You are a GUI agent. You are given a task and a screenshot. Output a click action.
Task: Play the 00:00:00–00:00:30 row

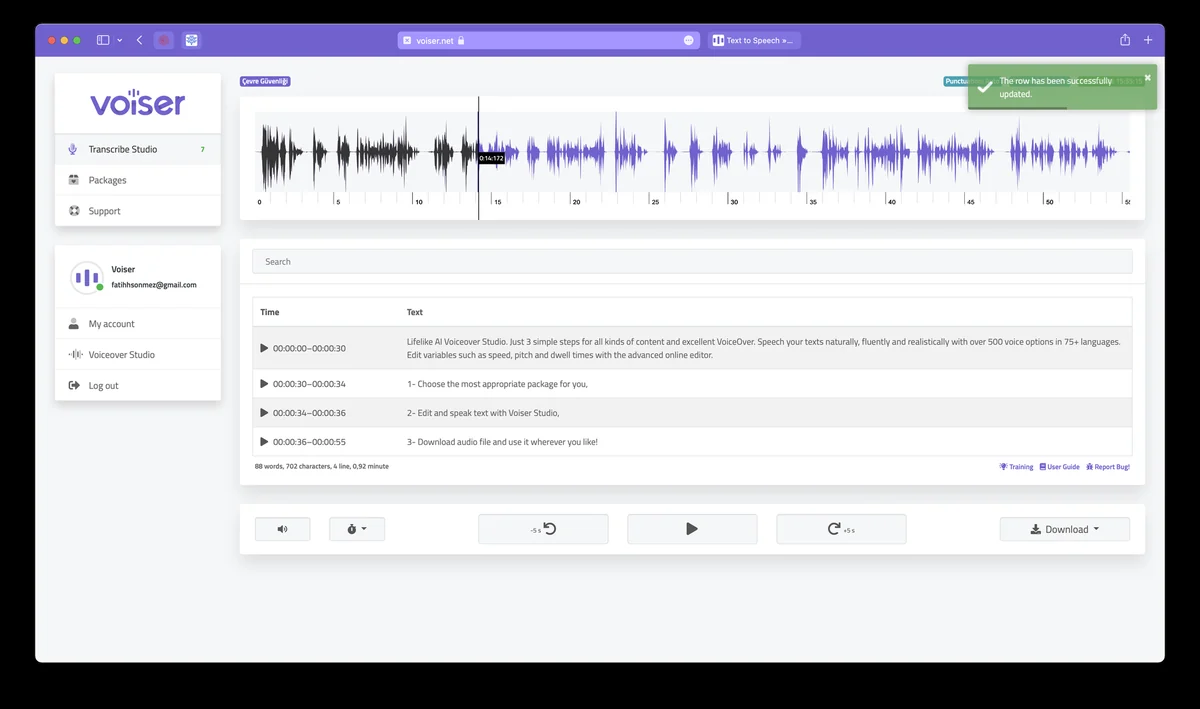[264, 348]
